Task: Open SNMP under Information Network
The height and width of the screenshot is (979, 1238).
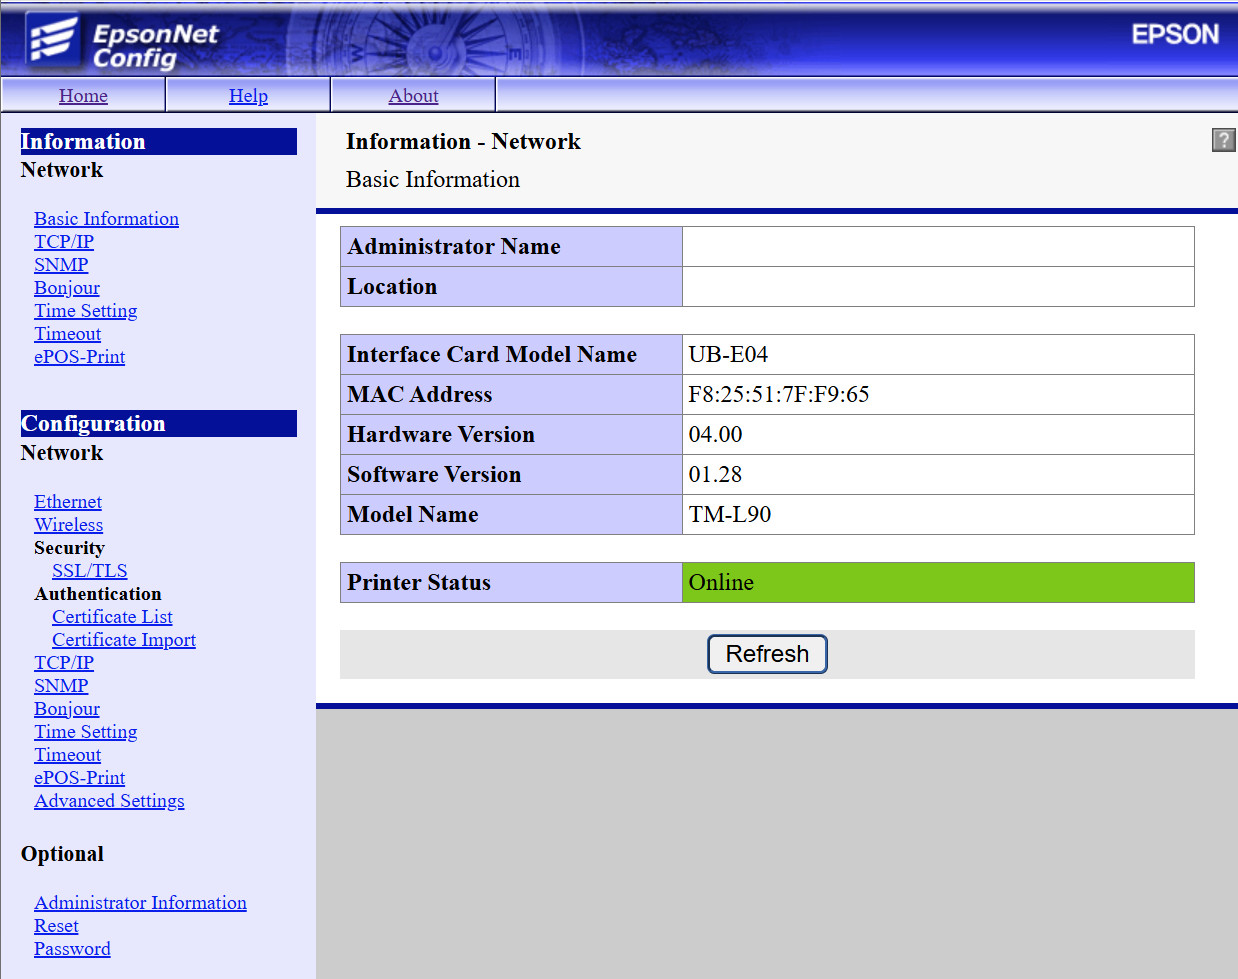Action: point(61,265)
